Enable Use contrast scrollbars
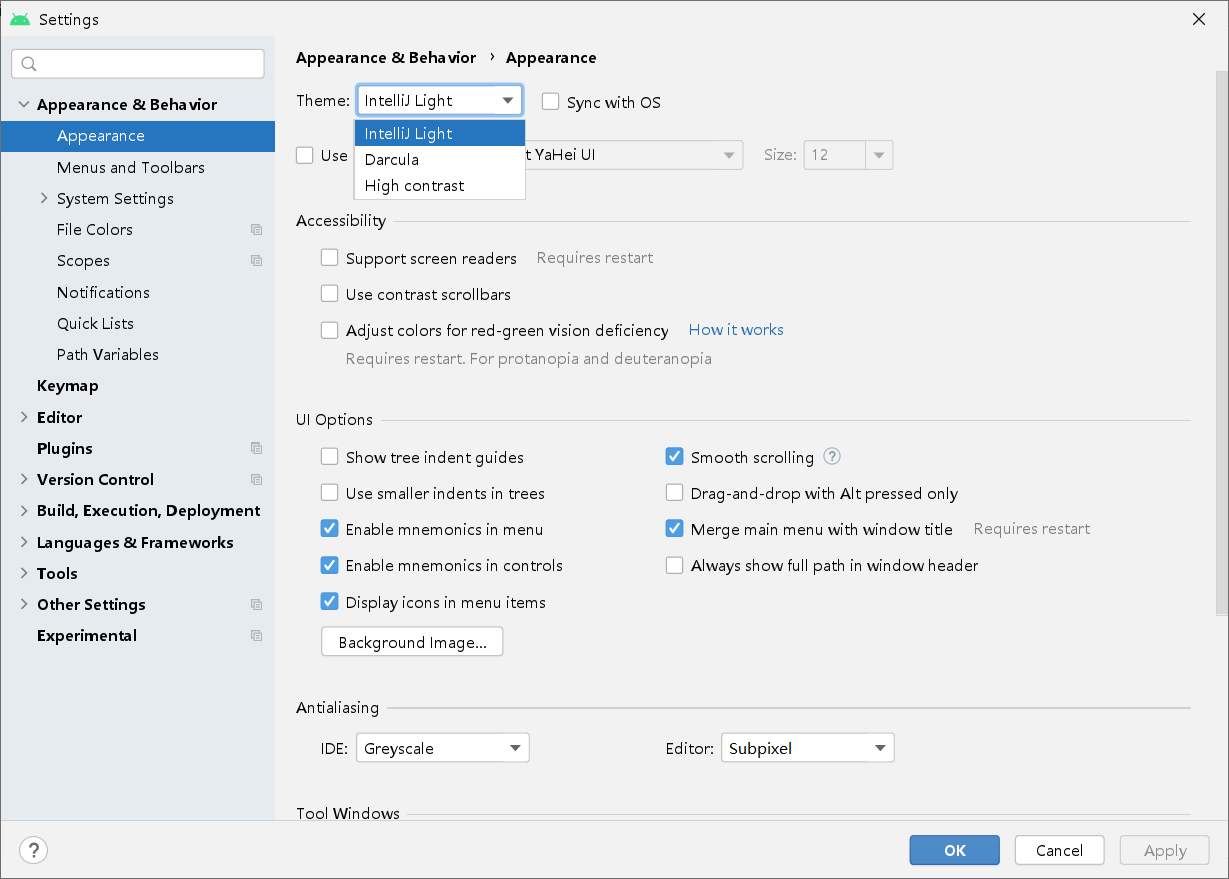The width and height of the screenshot is (1229, 879). tap(330, 294)
